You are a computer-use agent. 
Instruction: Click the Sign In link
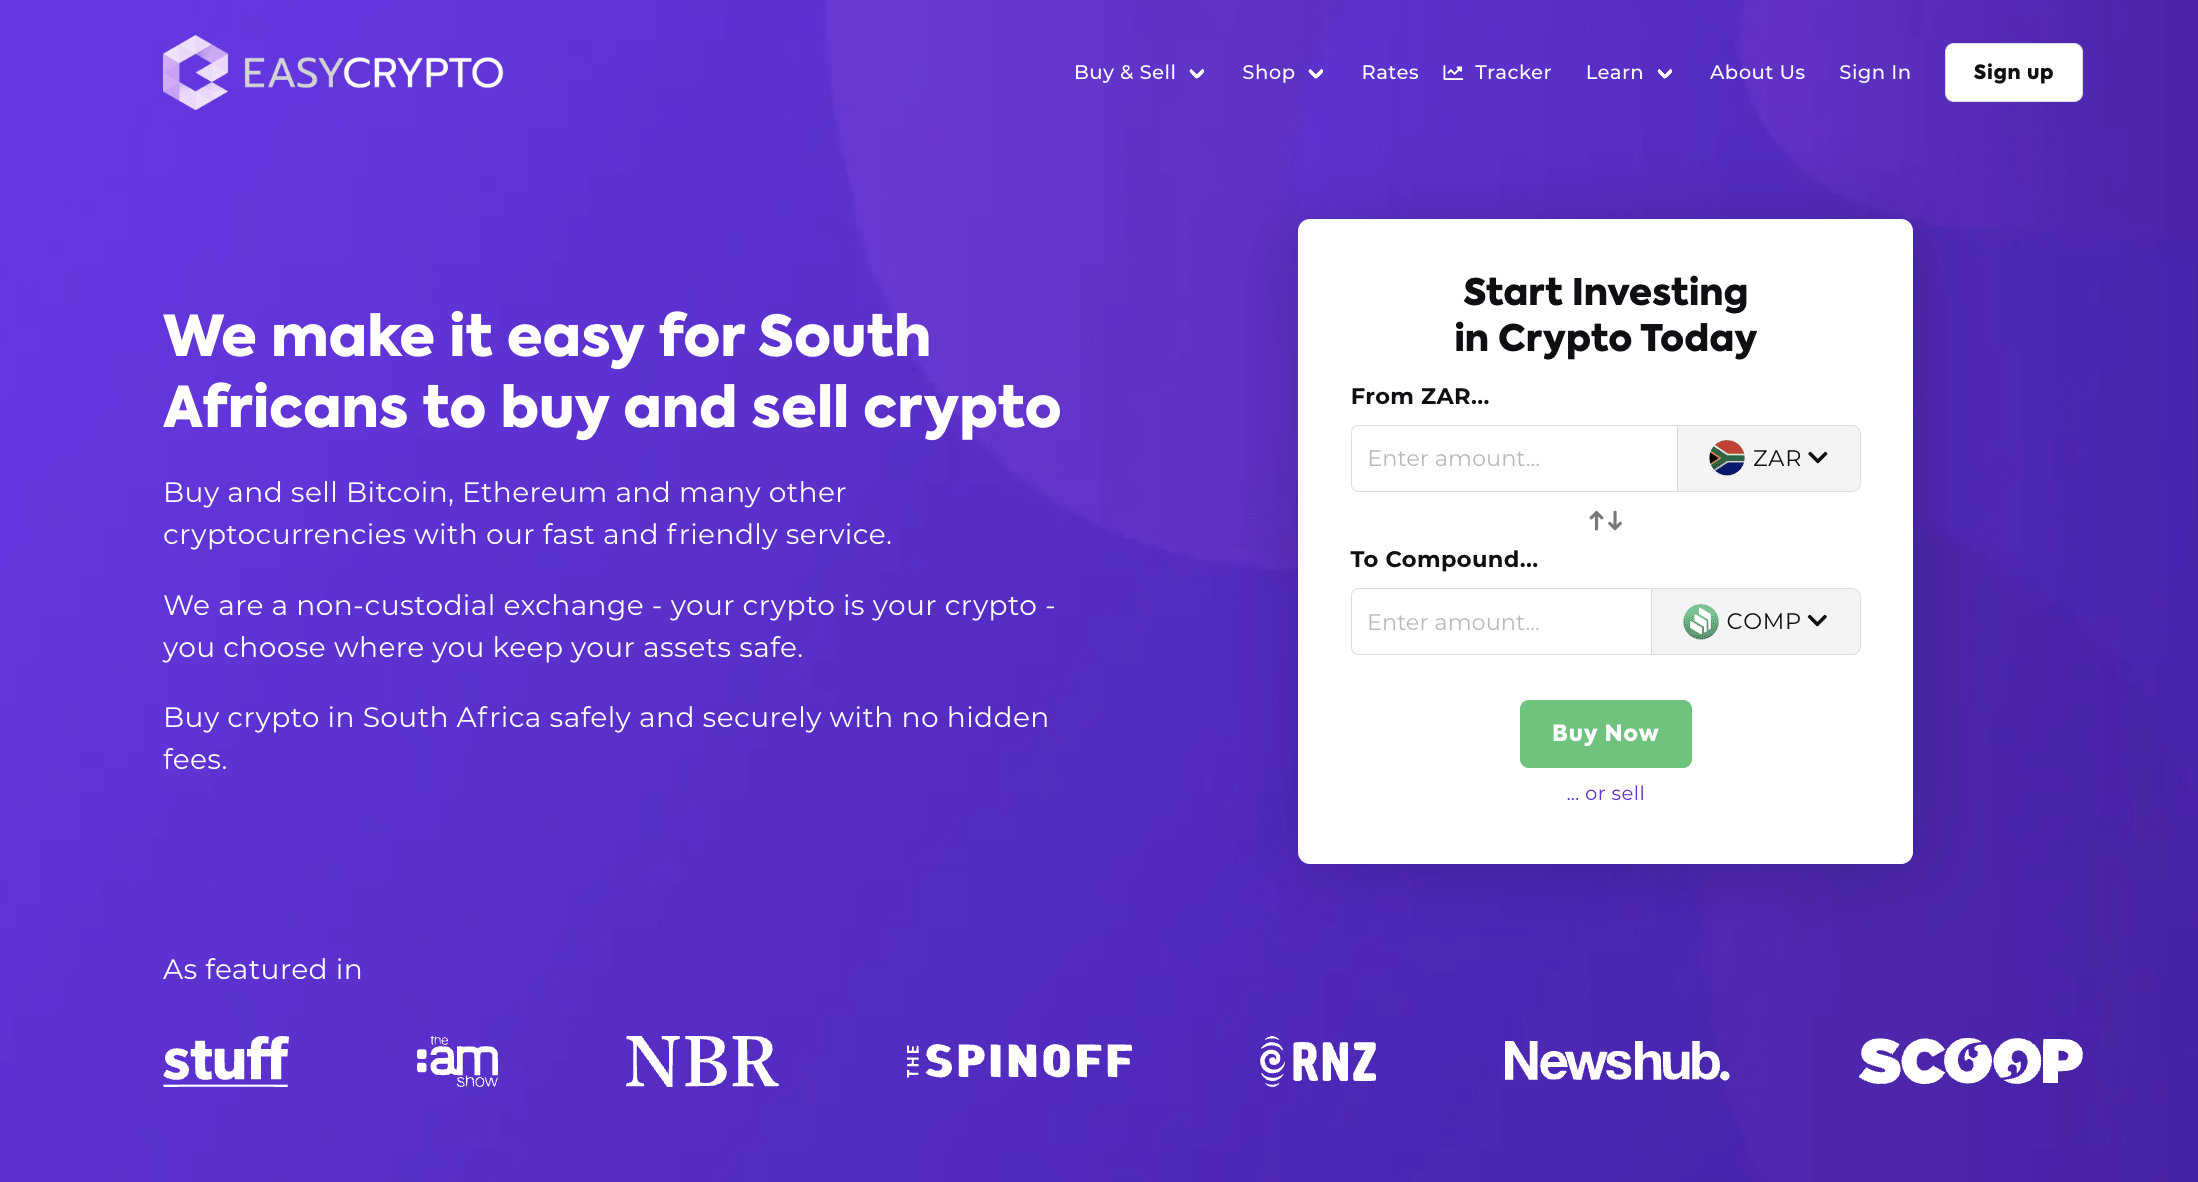[x=1873, y=71]
